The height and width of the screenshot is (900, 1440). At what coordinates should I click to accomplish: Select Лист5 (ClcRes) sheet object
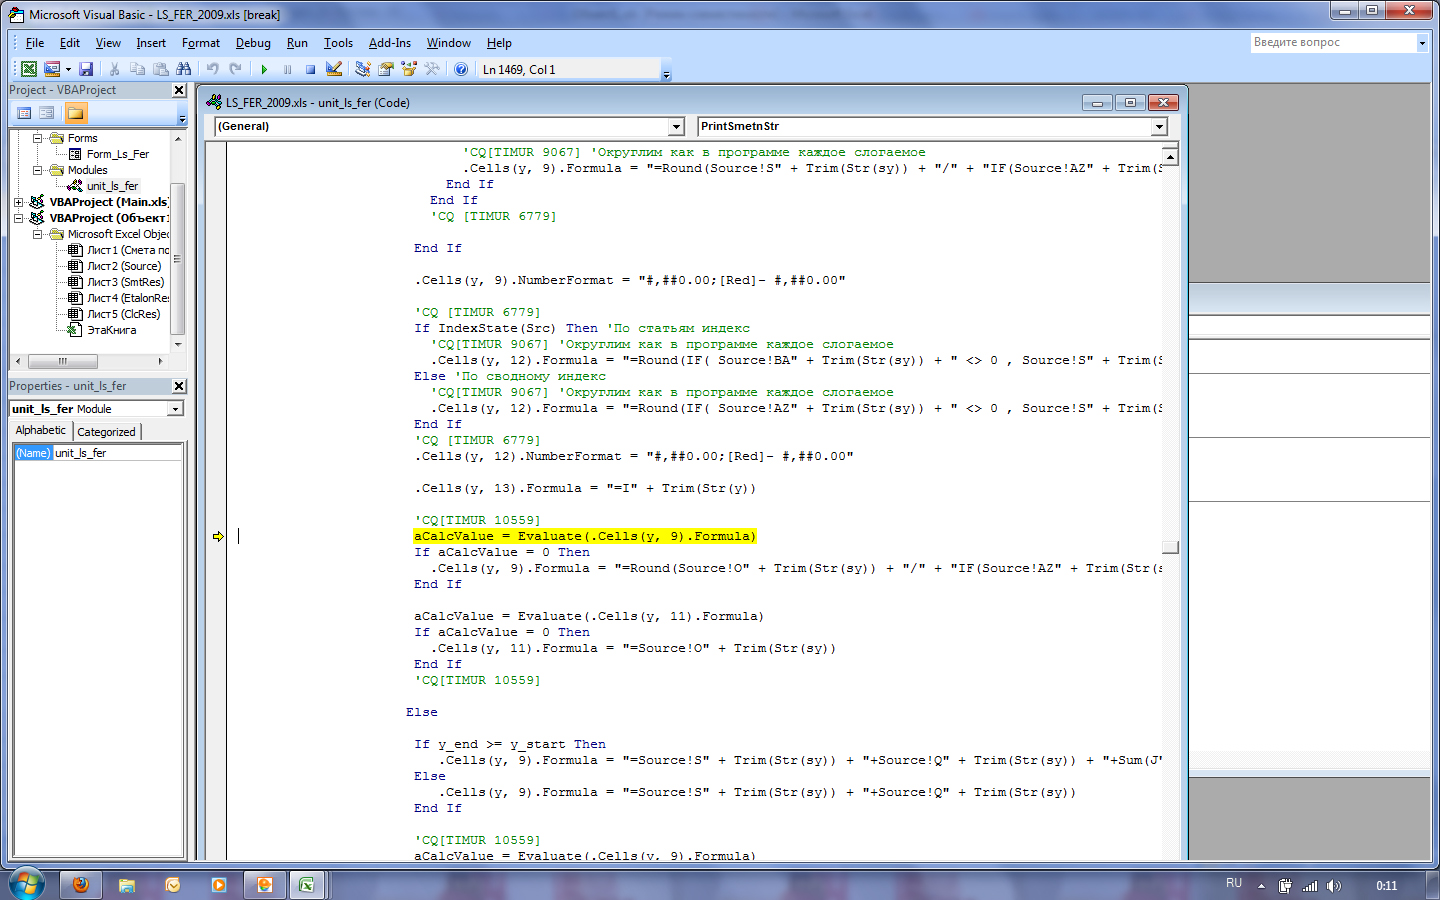pyautogui.click(x=124, y=314)
